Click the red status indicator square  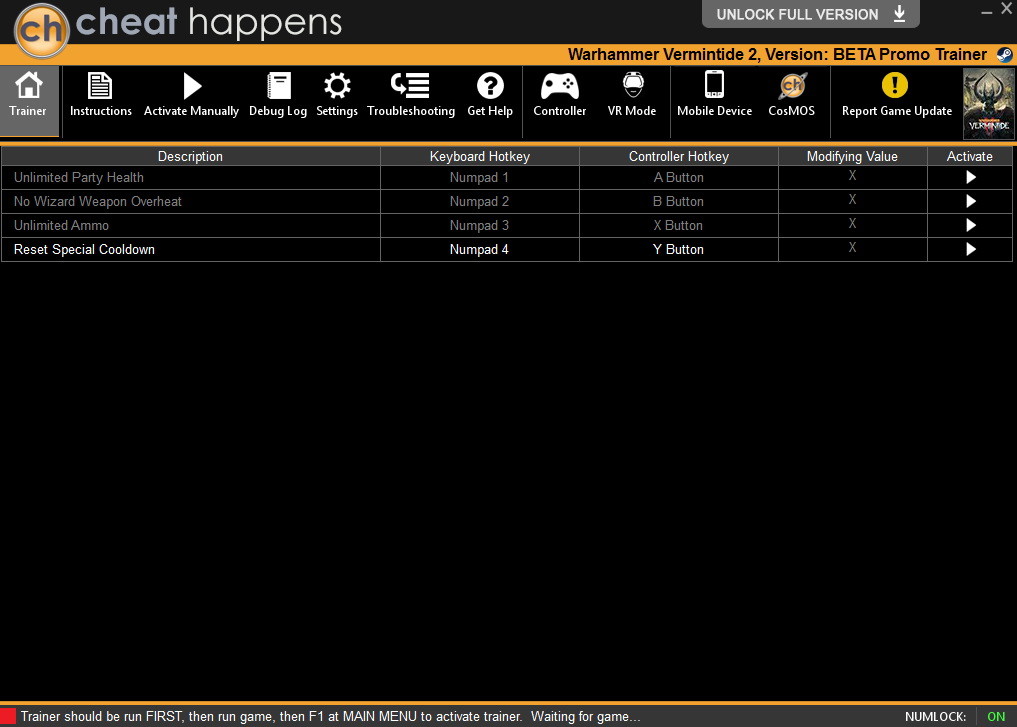(x=8, y=717)
